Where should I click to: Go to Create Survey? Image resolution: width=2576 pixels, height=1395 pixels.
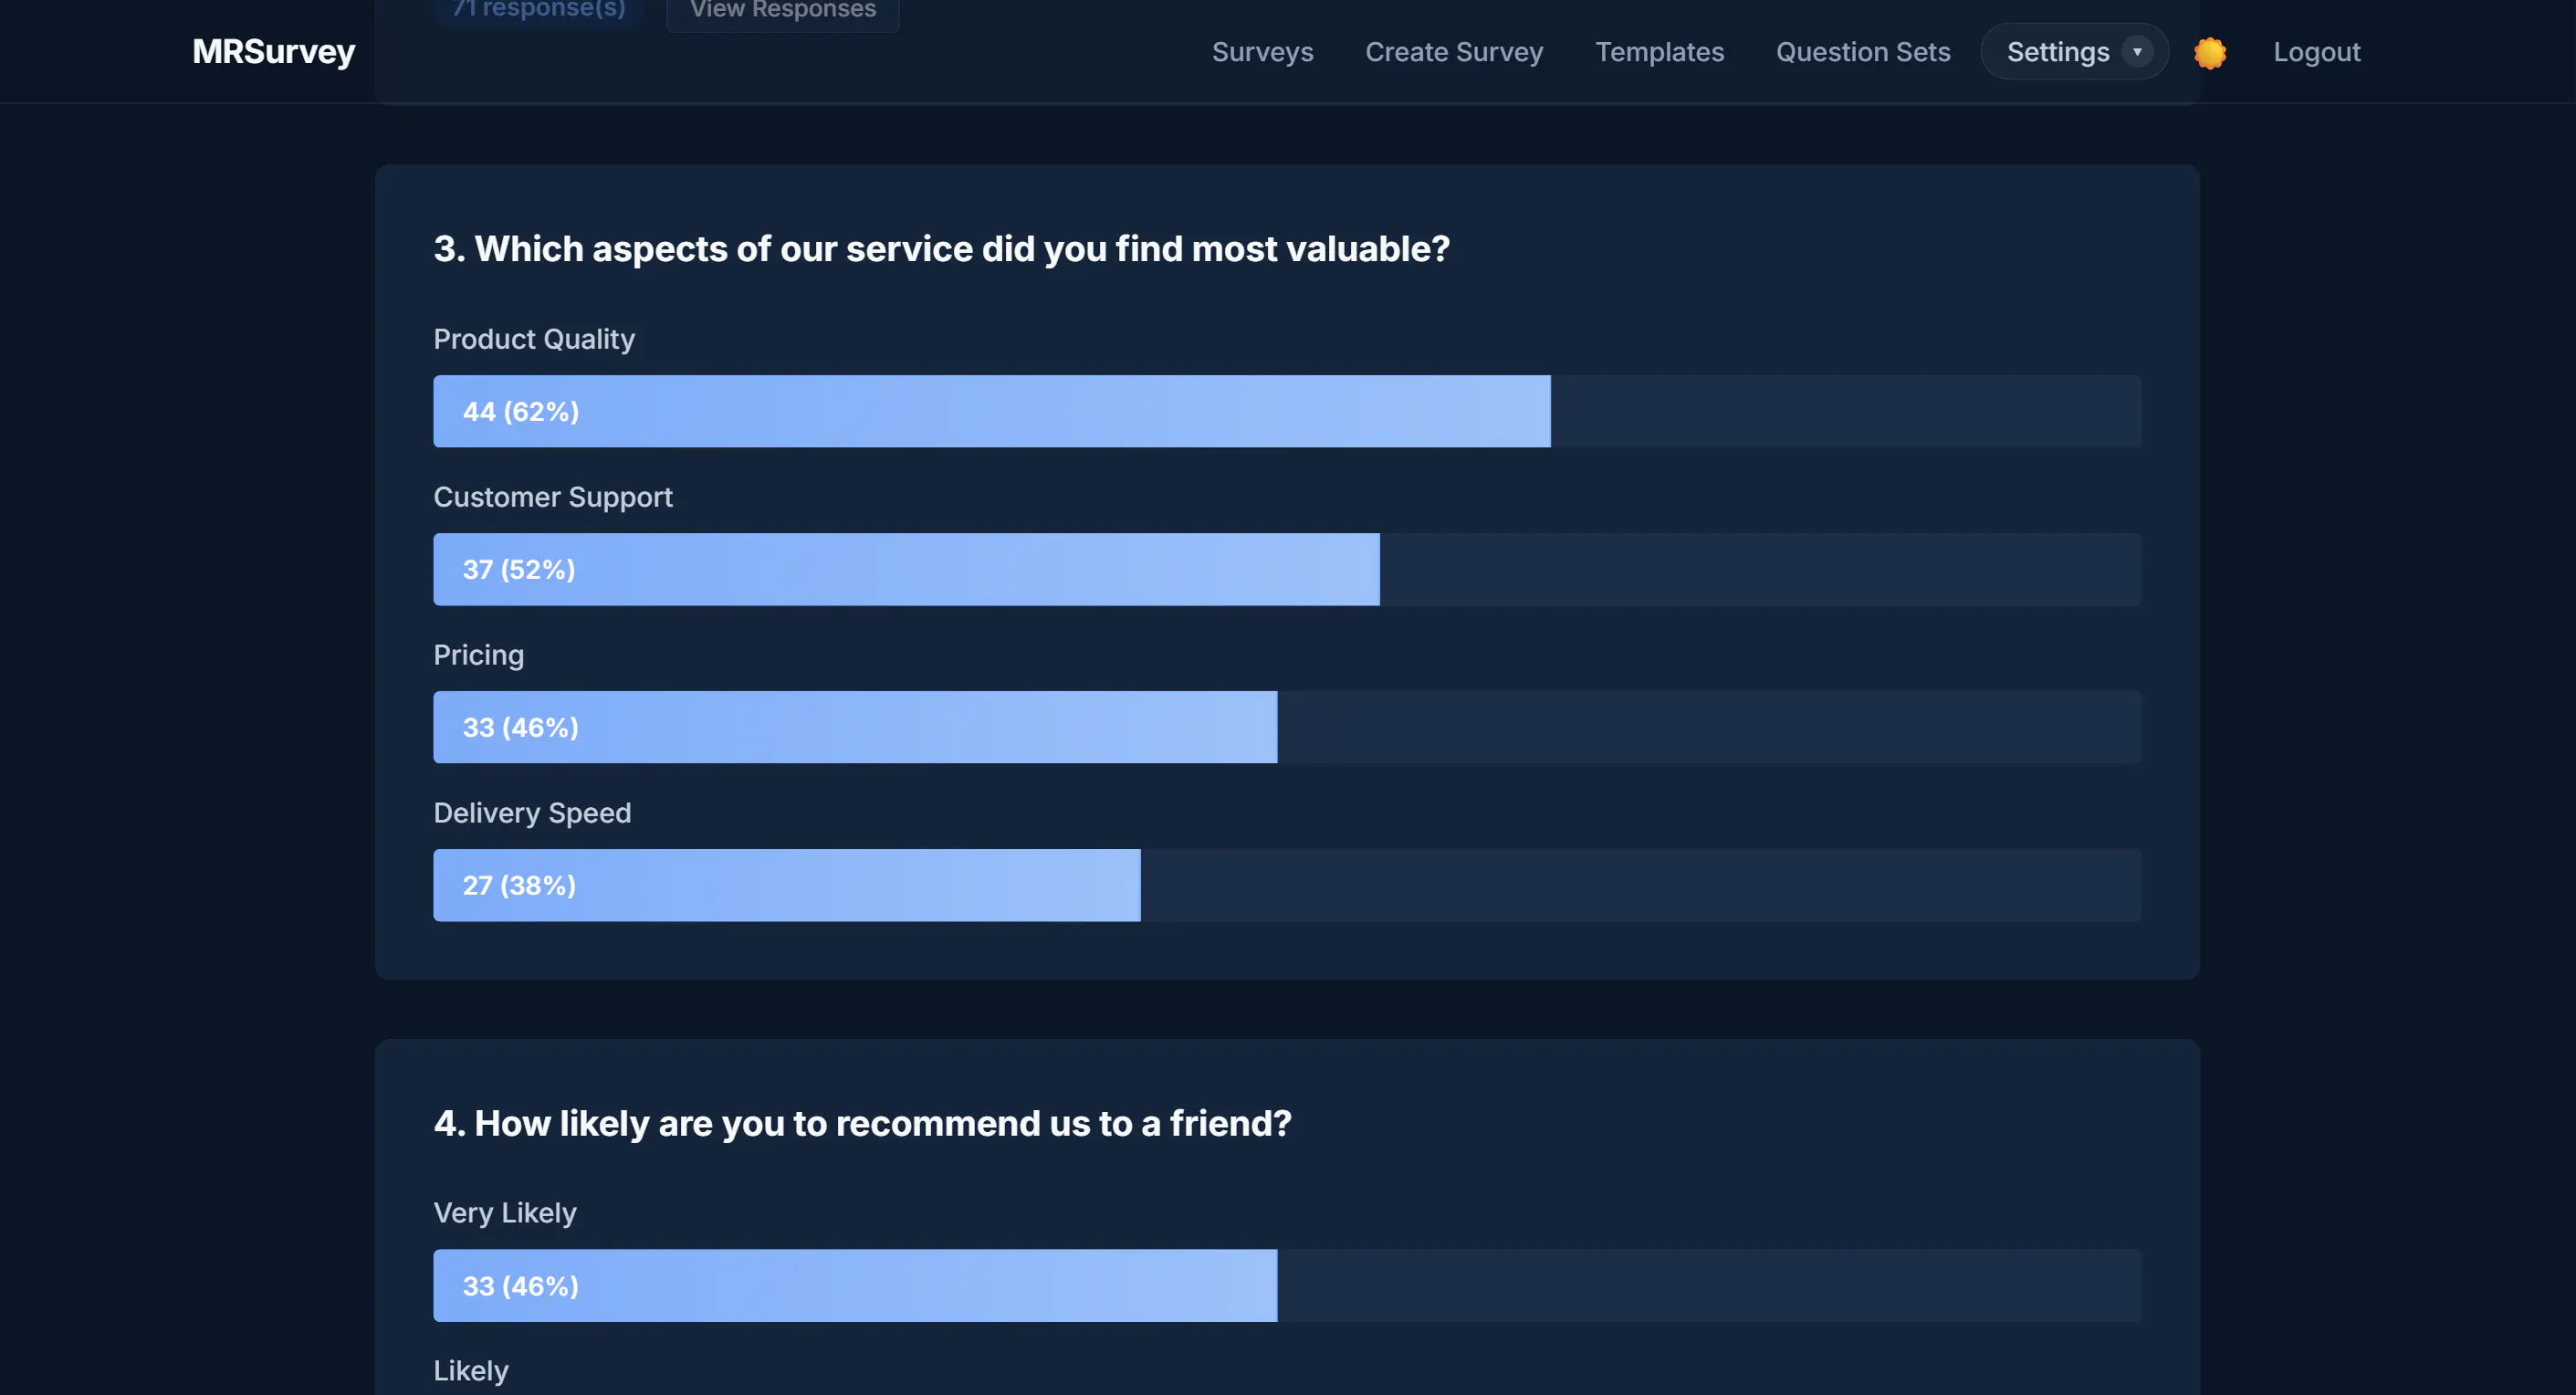(1454, 51)
